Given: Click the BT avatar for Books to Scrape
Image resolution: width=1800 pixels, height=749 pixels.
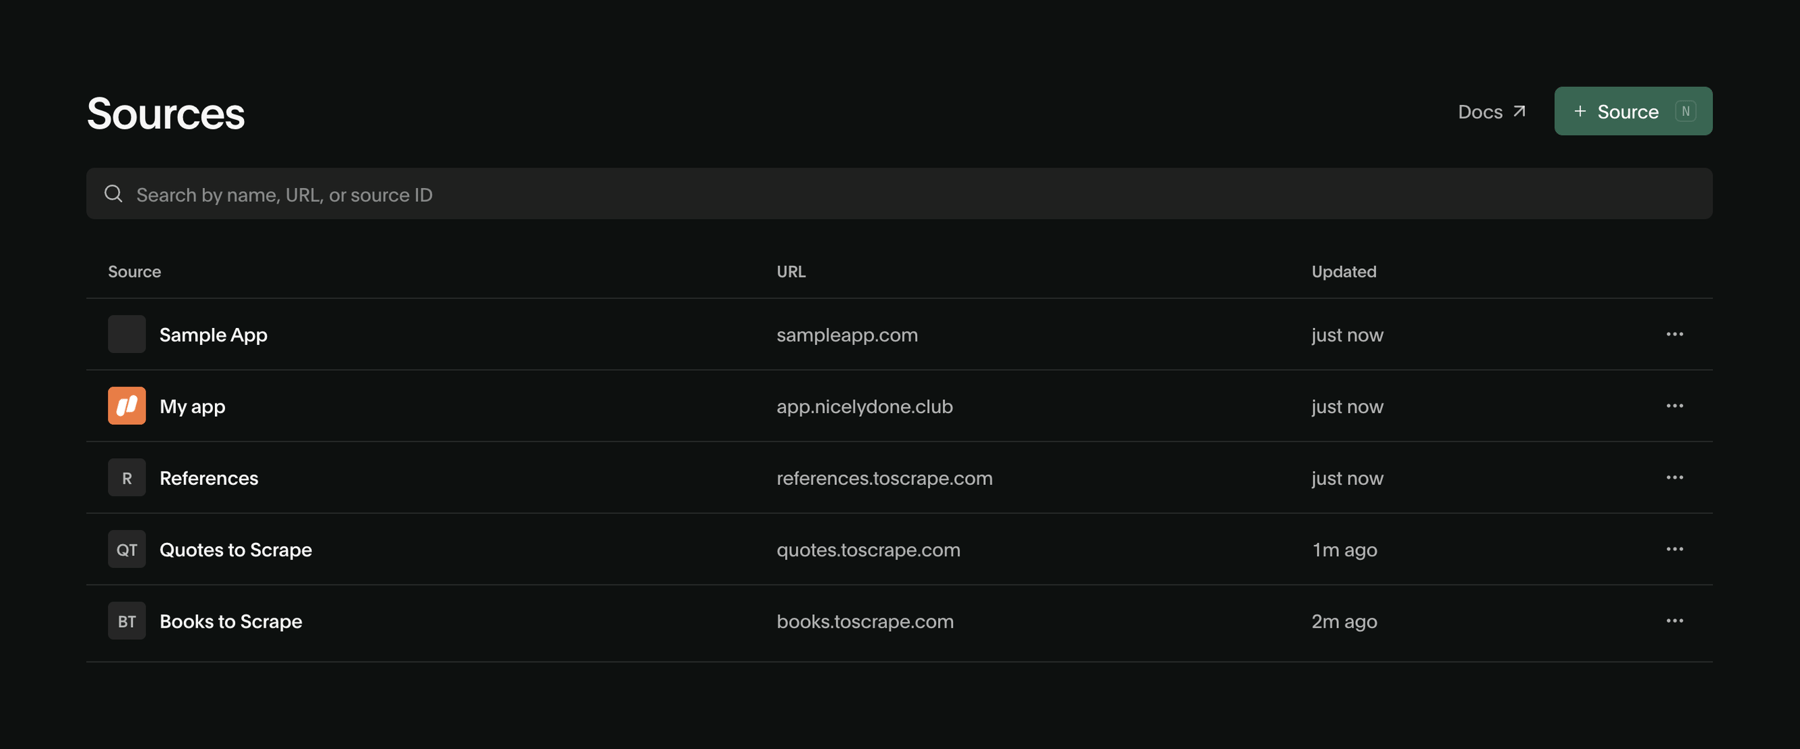Looking at the screenshot, I should pos(127,621).
